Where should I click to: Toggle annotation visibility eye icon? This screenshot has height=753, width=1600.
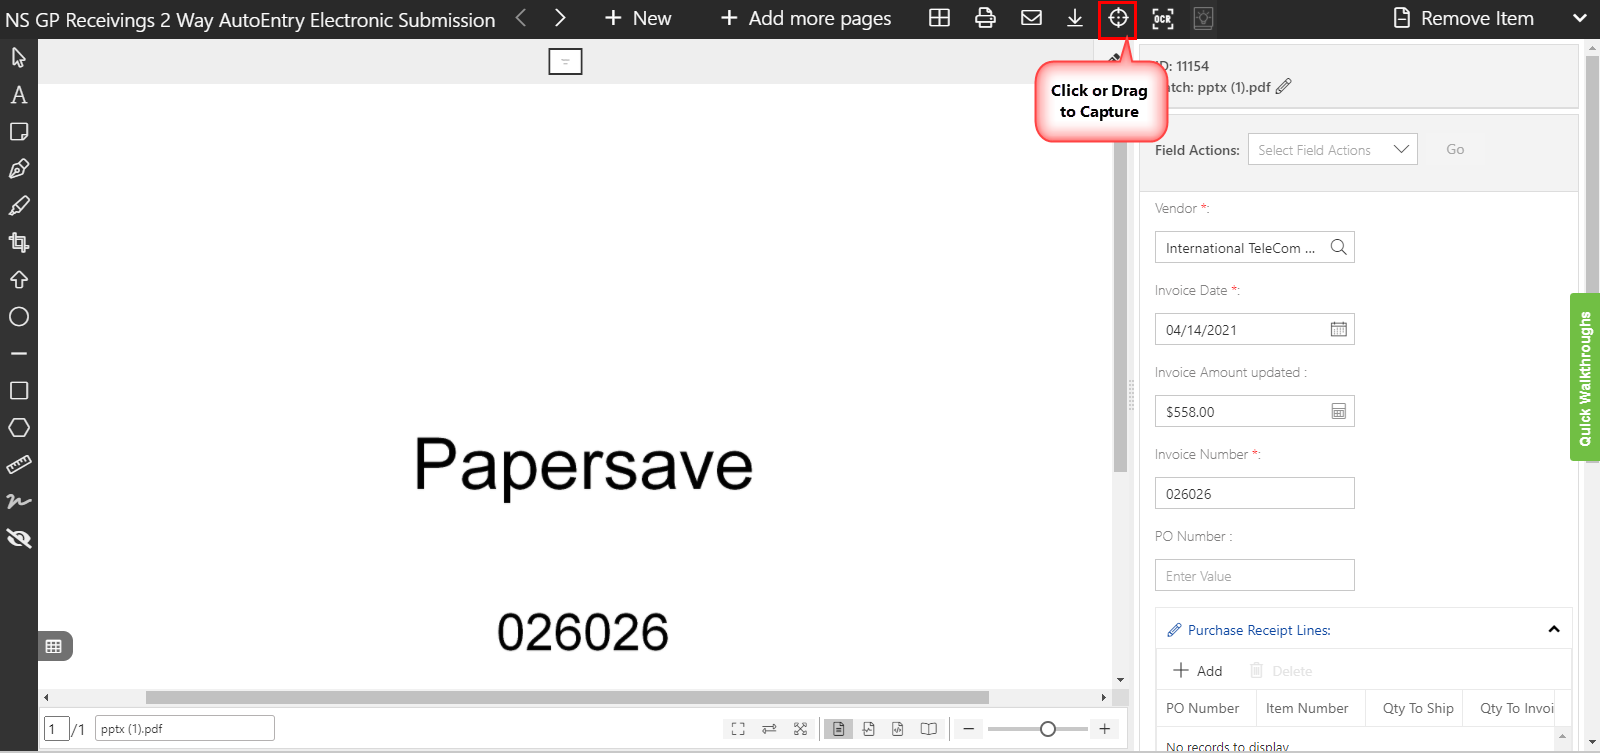pos(18,539)
